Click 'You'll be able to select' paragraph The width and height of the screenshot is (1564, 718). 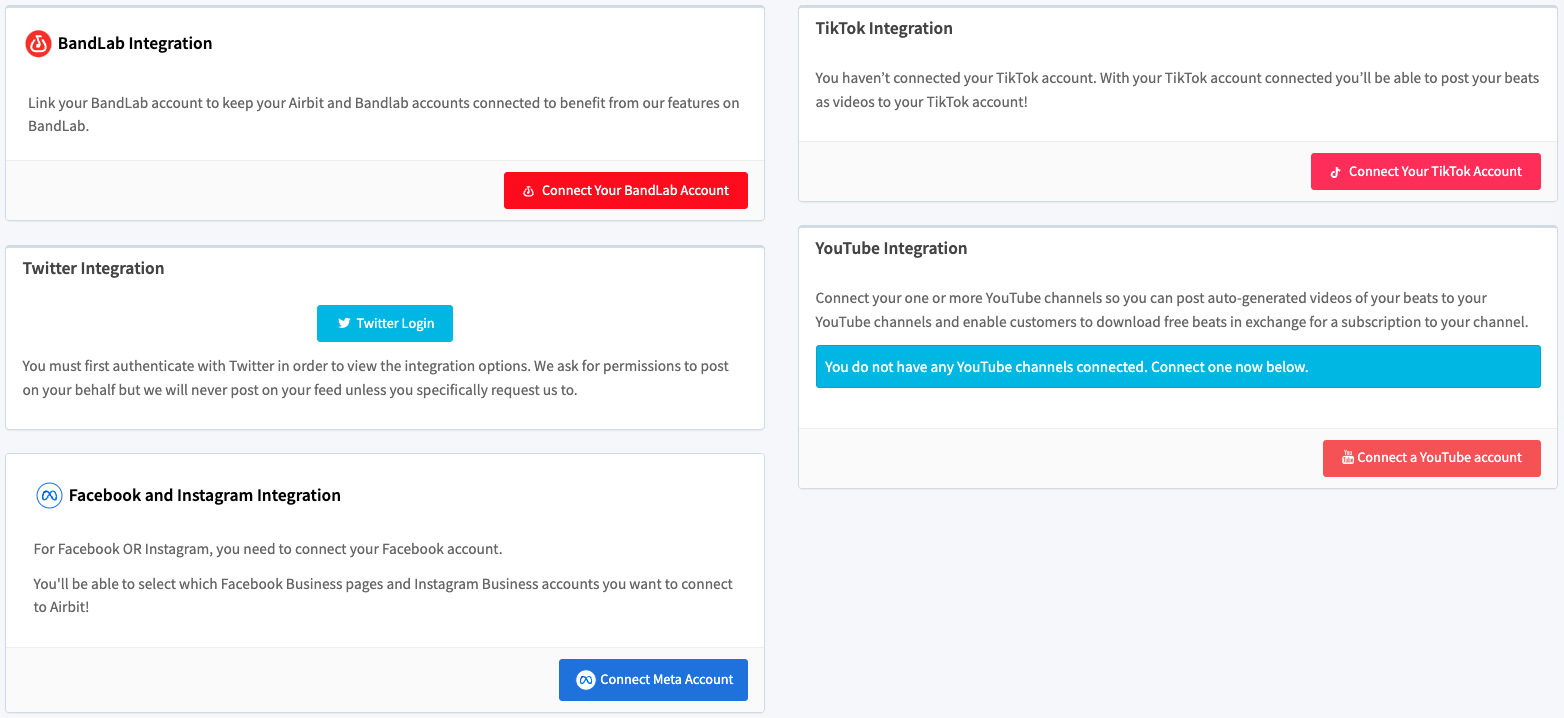(x=383, y=595)
